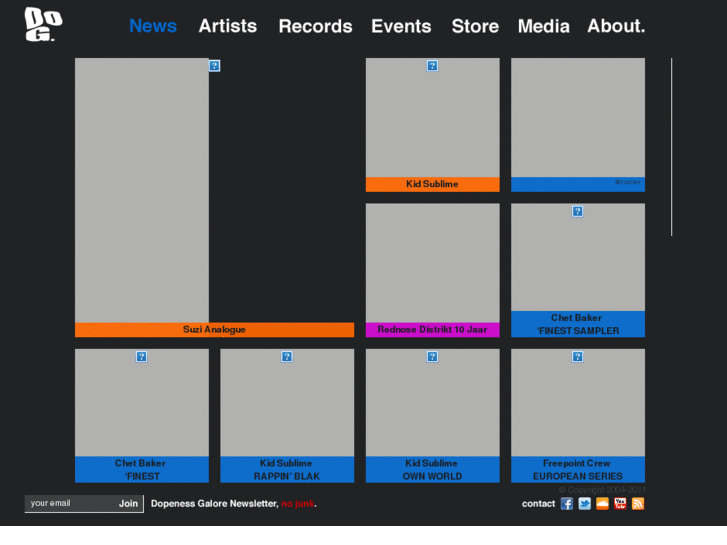Viewport: 727px width, 545px height.
Task: Open the RSS feed icon
Action: [x=638, y=504]
